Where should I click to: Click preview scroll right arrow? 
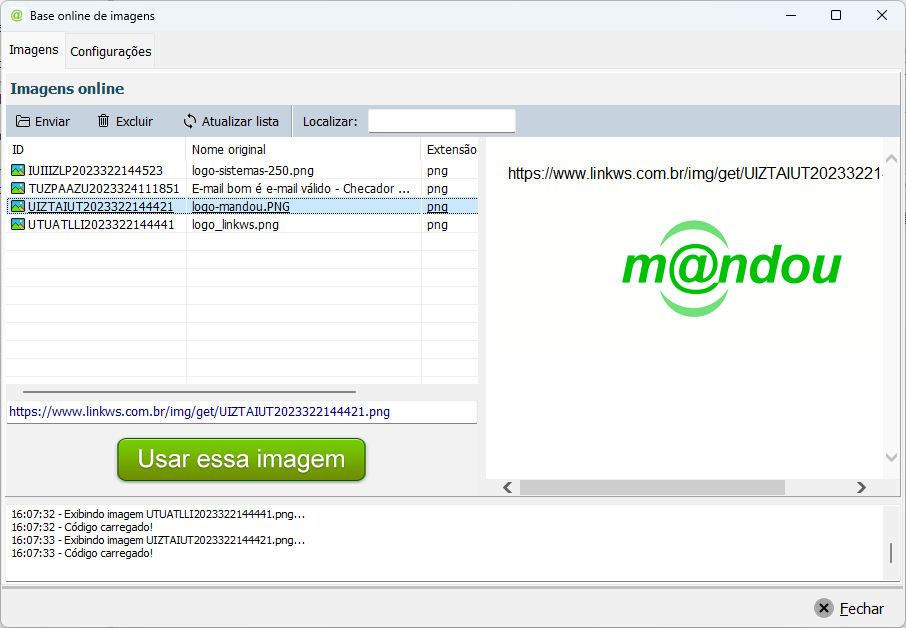point(861,487)
